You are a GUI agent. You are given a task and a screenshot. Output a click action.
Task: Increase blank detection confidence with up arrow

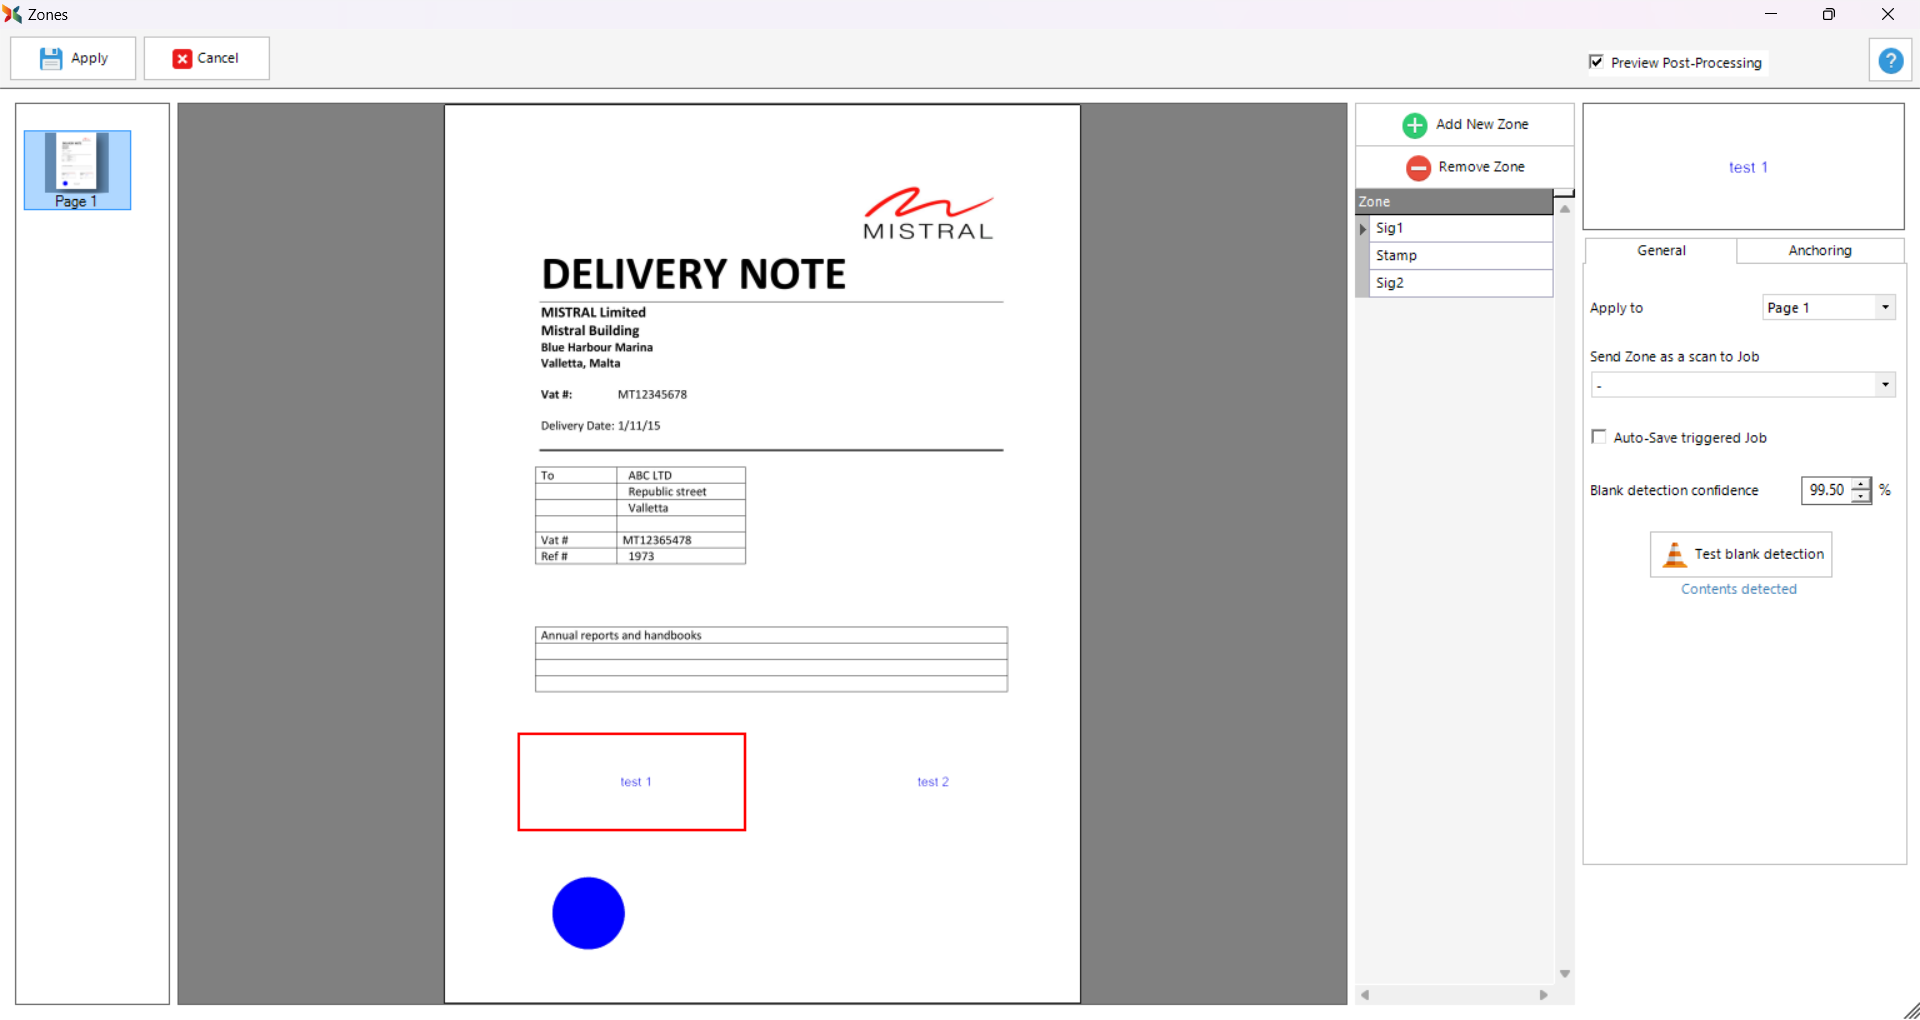pyautogui.click(x=1861, y=484)
